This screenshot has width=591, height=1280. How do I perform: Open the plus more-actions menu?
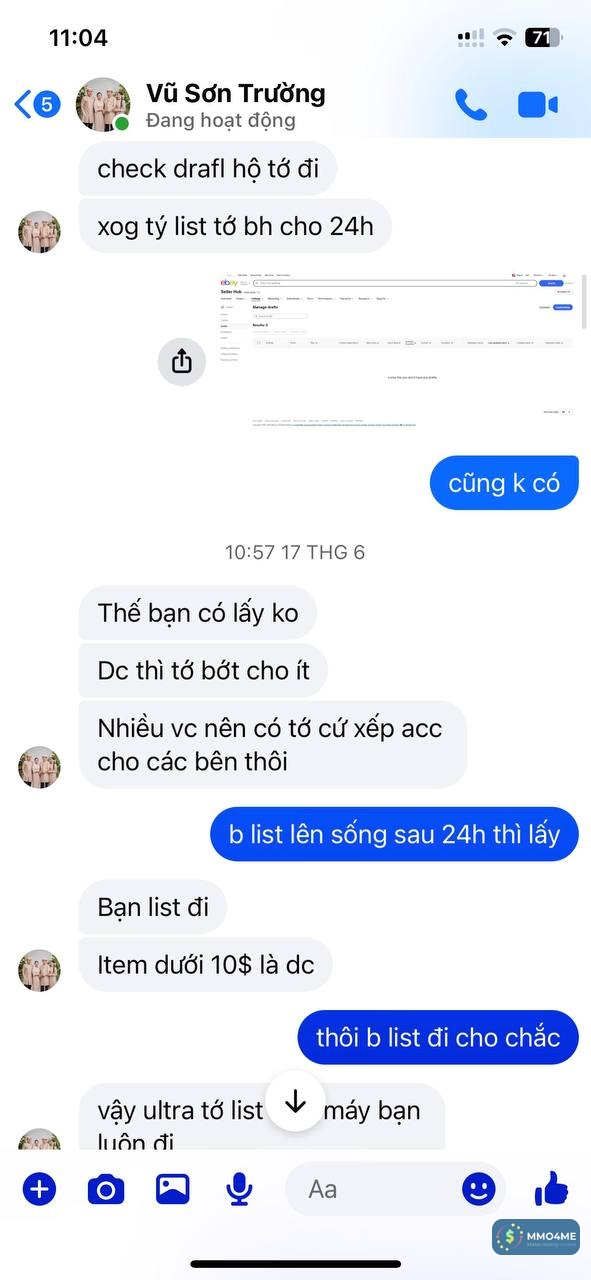pyautogui.click(x=39, y=1189)
